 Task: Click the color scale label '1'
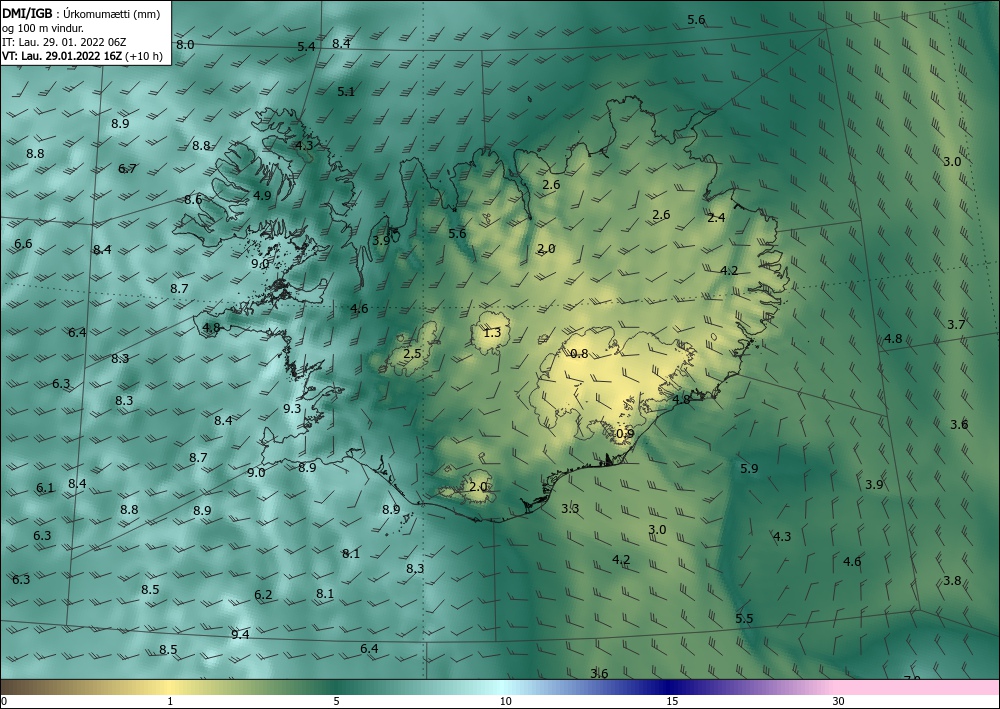[170, 702]
